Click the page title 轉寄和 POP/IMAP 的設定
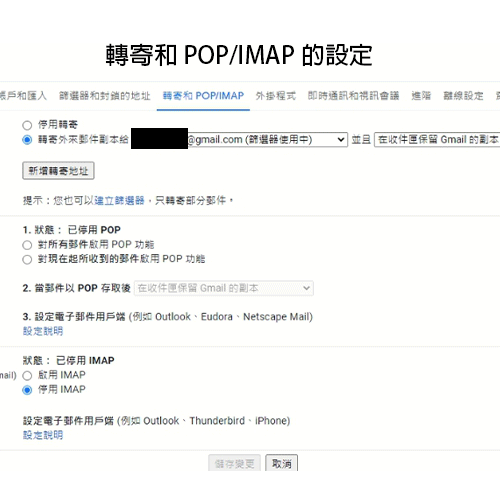The width and height of the screenshot is (500, 500). coord(239,55)
